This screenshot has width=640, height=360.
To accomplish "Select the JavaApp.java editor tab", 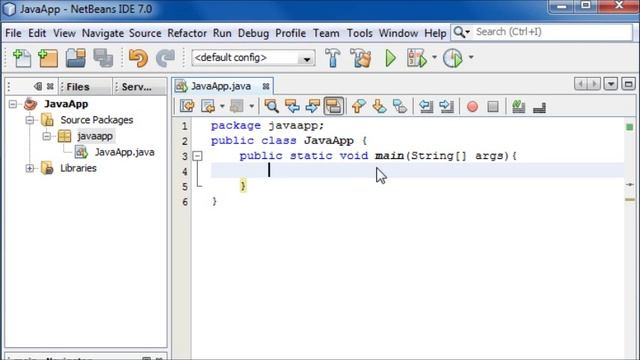I will 221,86.
